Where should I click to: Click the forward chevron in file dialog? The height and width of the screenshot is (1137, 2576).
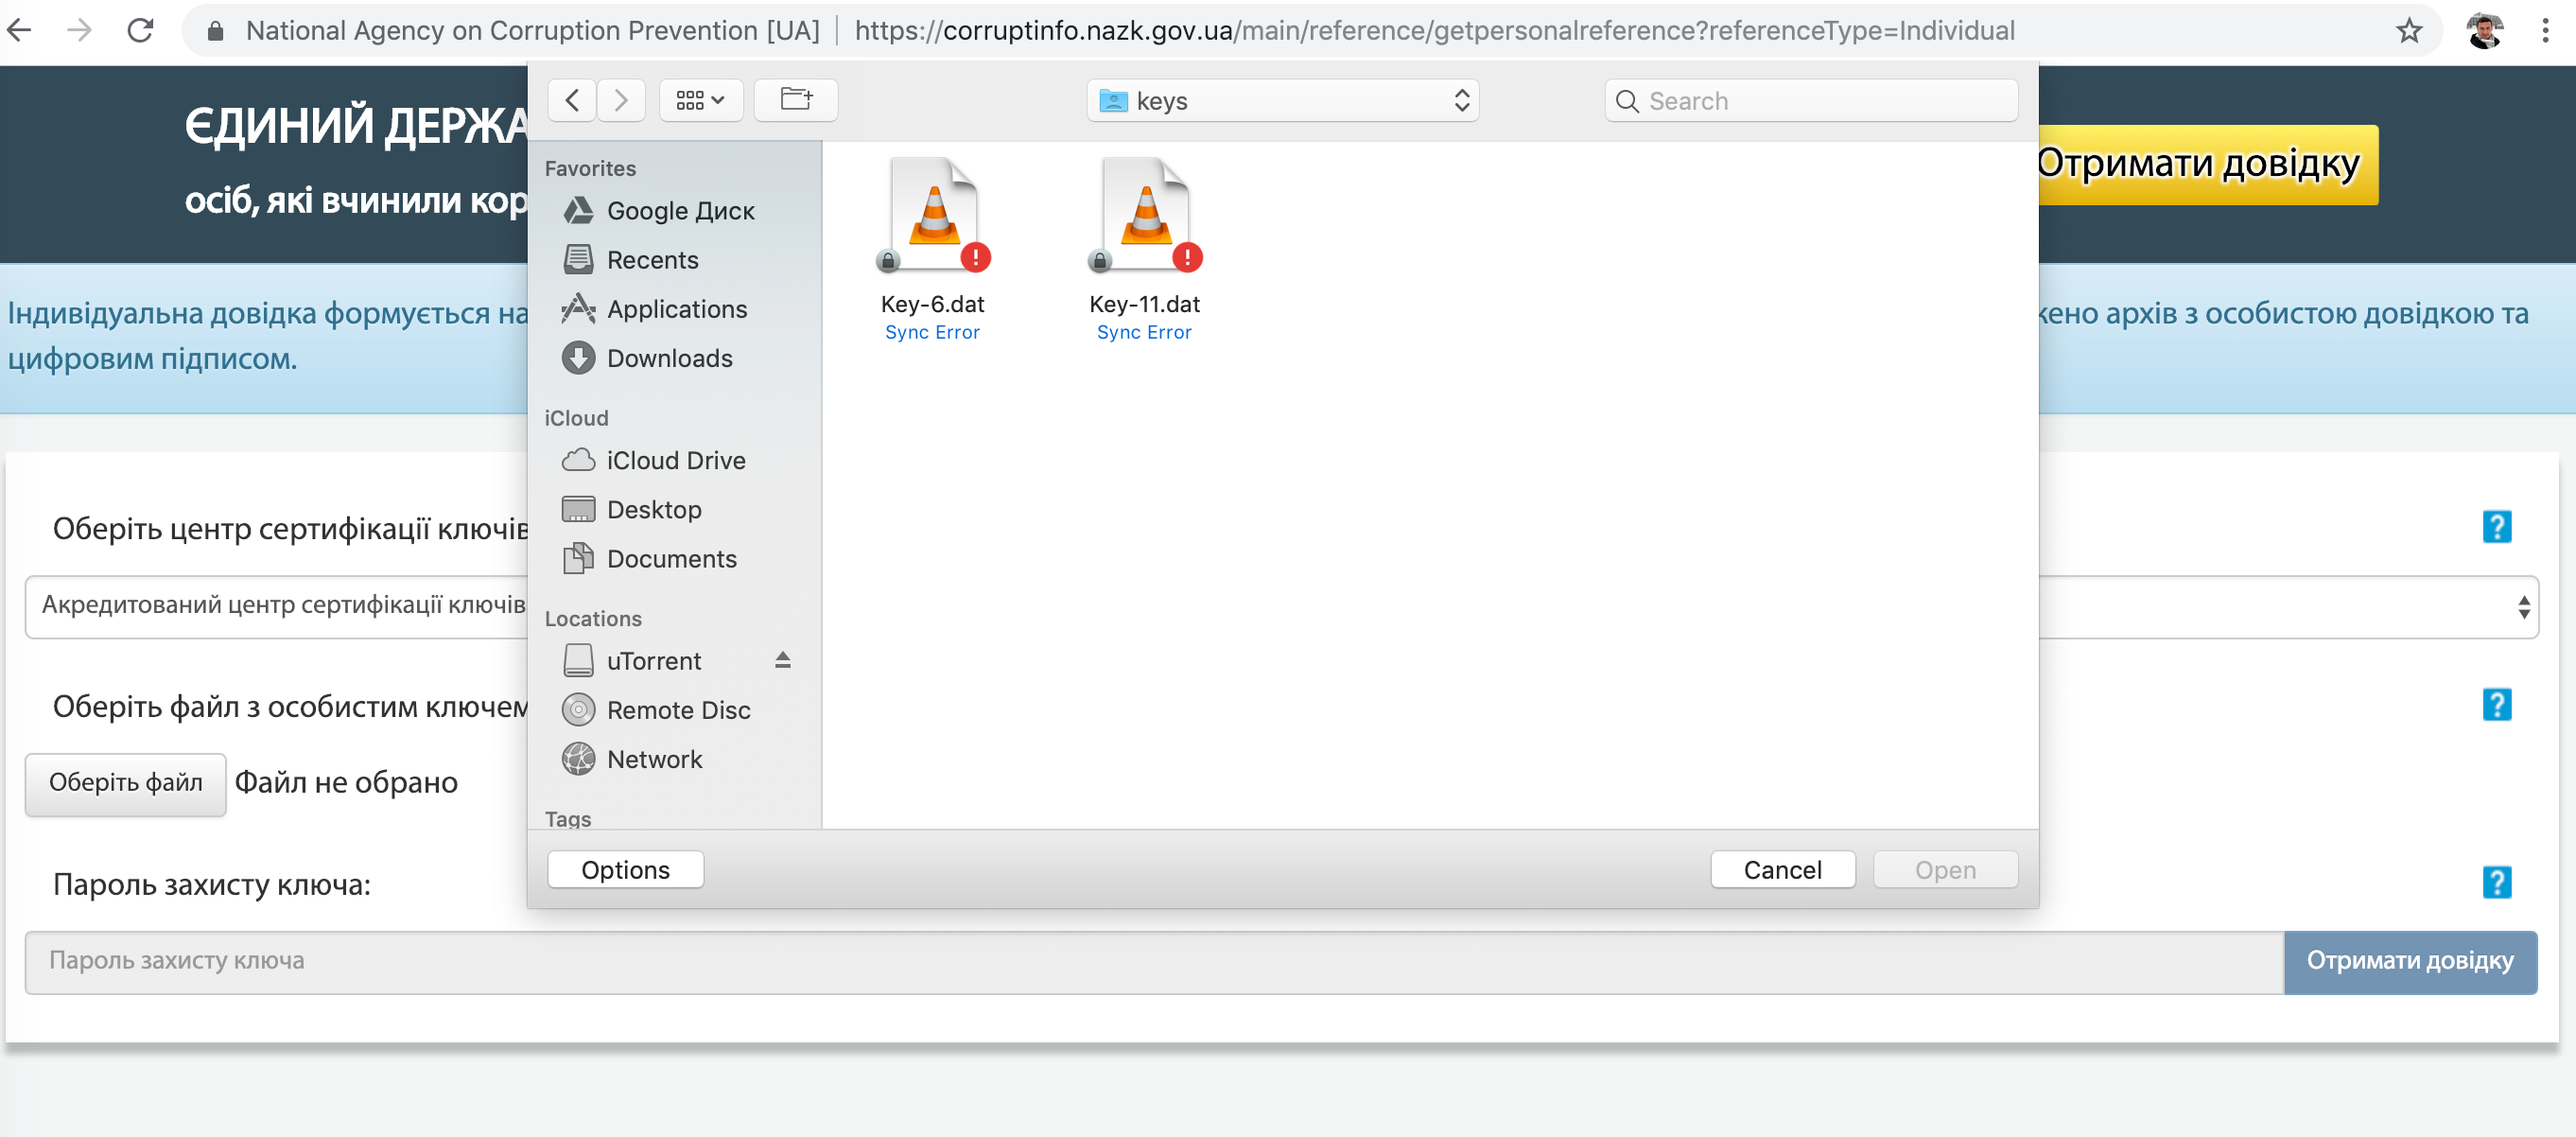(x=621, y=100)
